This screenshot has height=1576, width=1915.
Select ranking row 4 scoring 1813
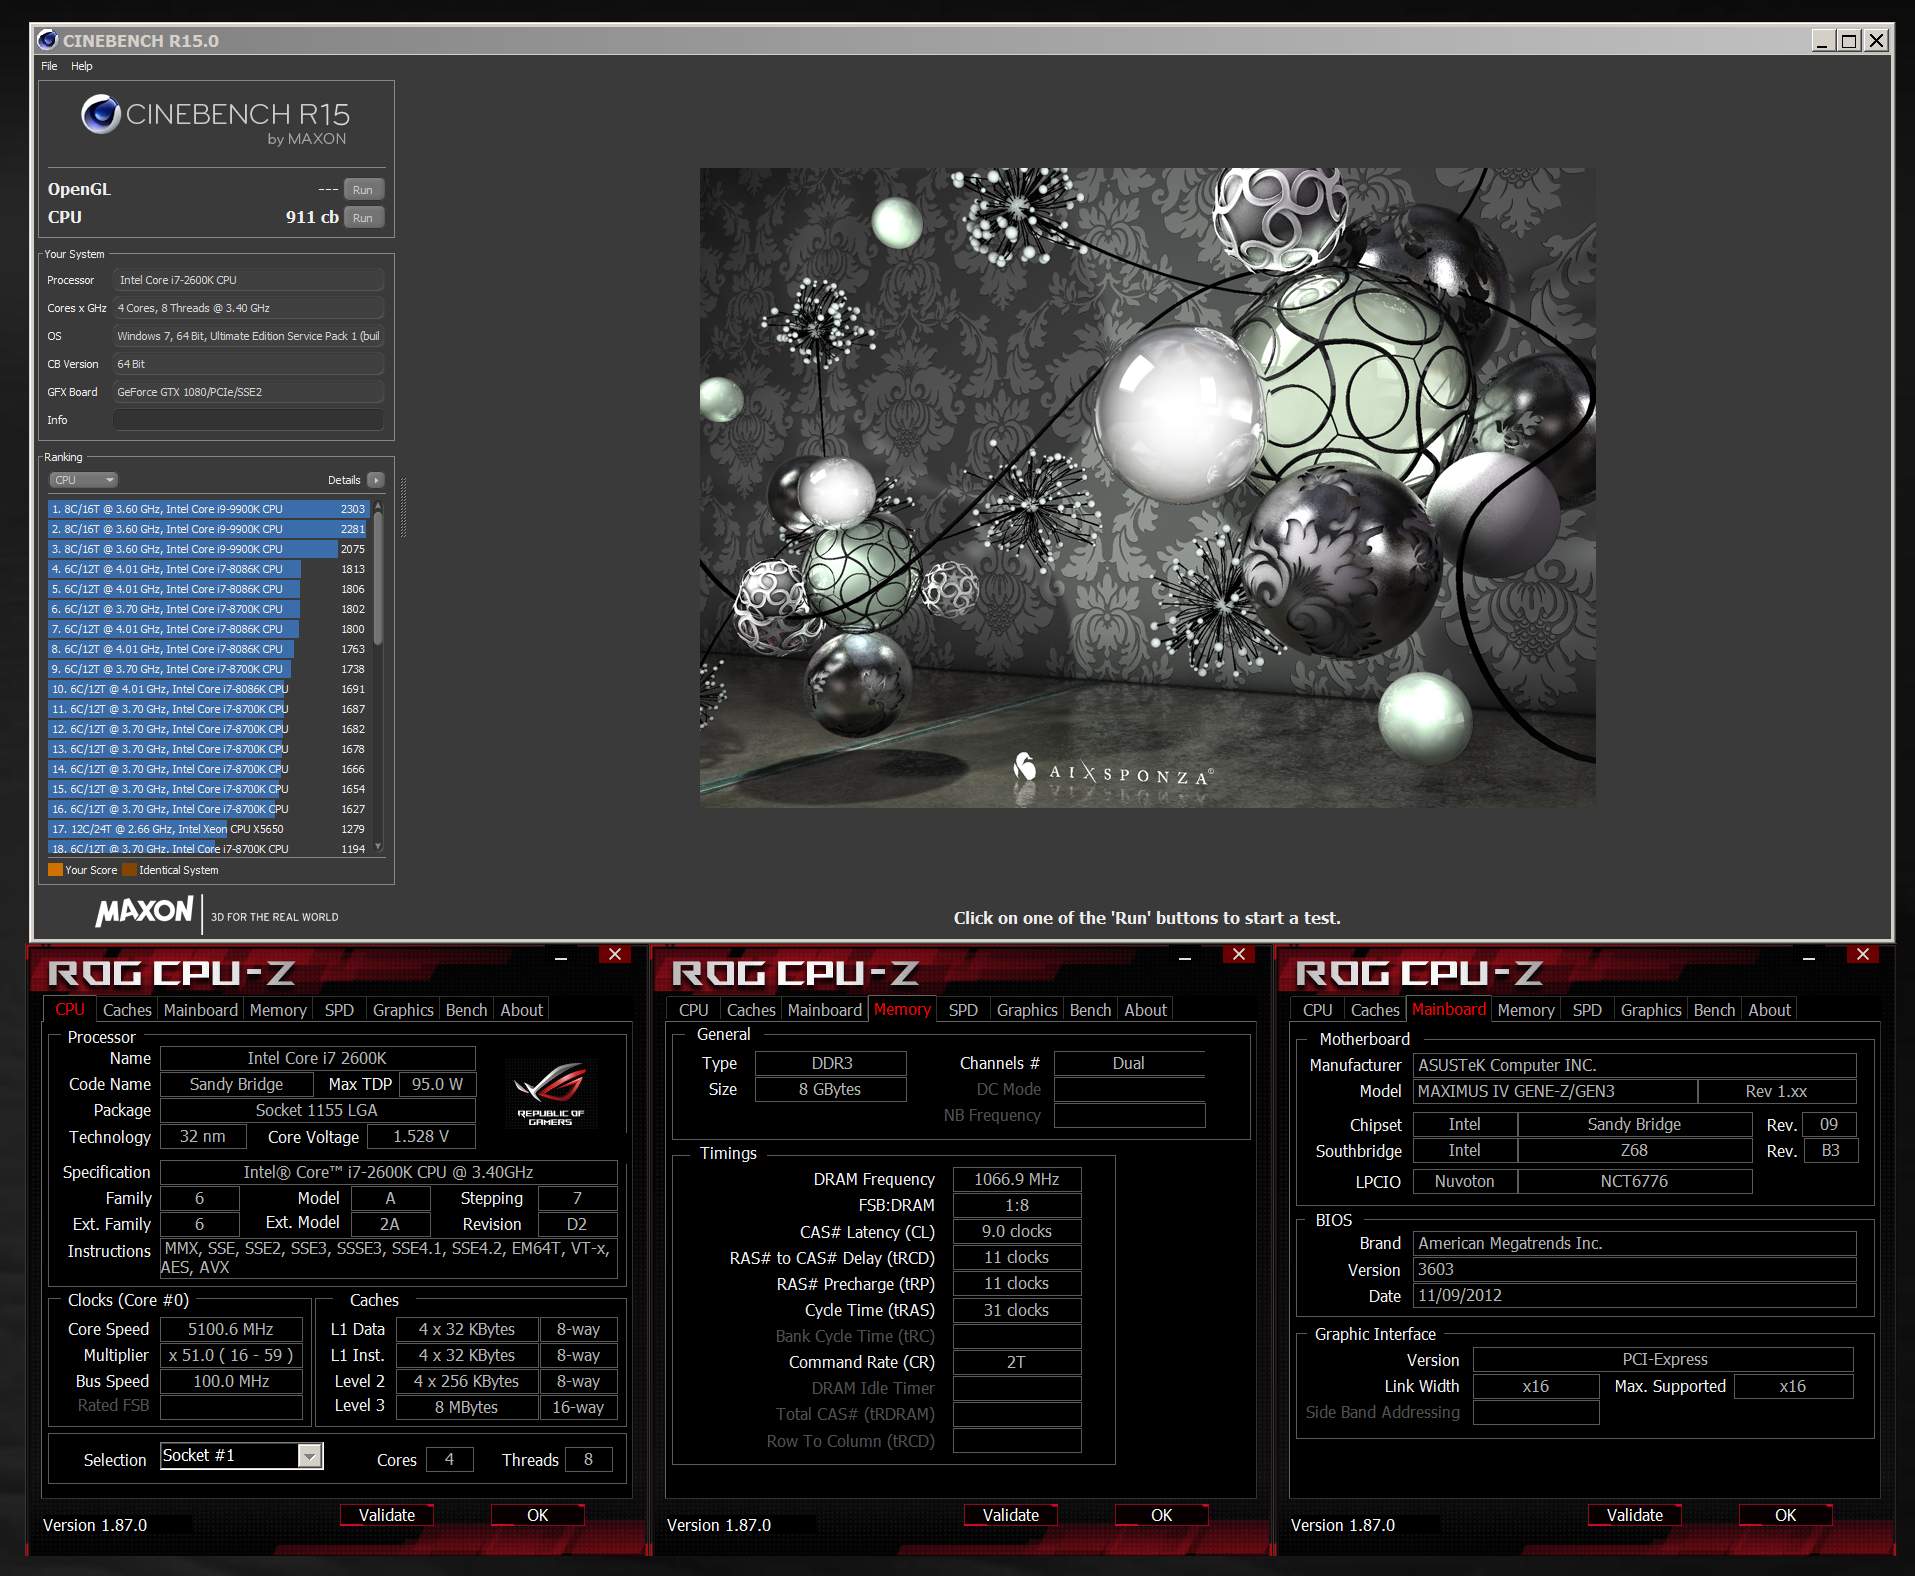click(x=209, y=569)
